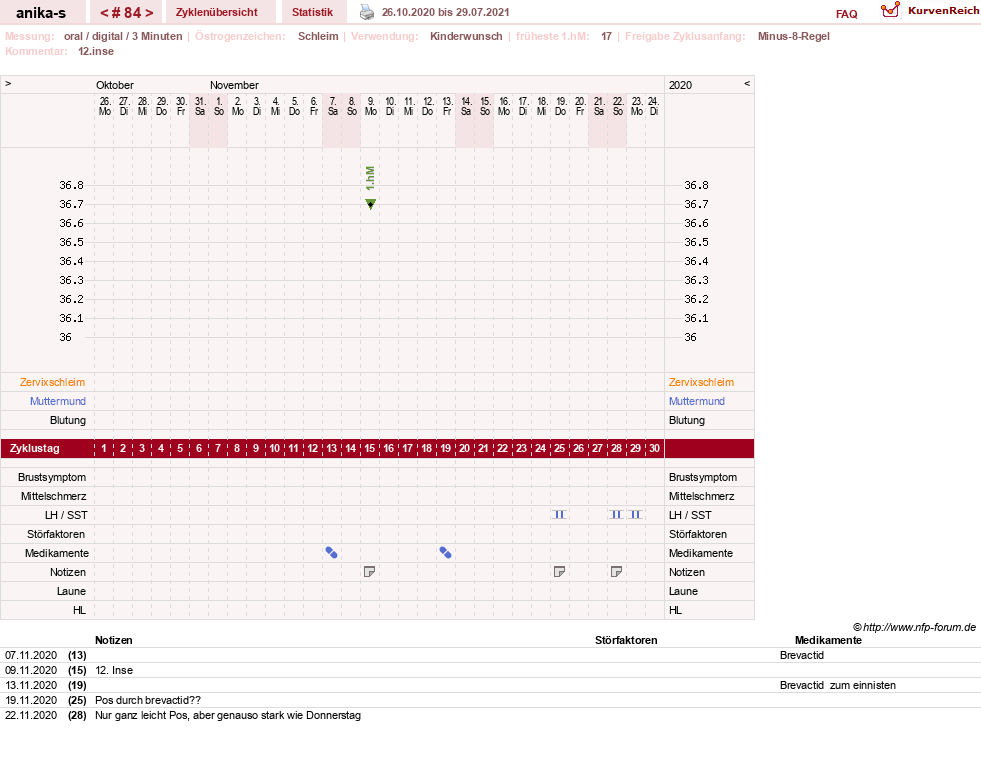Go to previous cycle with the < arrow
Viewport: 981px width, 759px height.
(104, 12)
